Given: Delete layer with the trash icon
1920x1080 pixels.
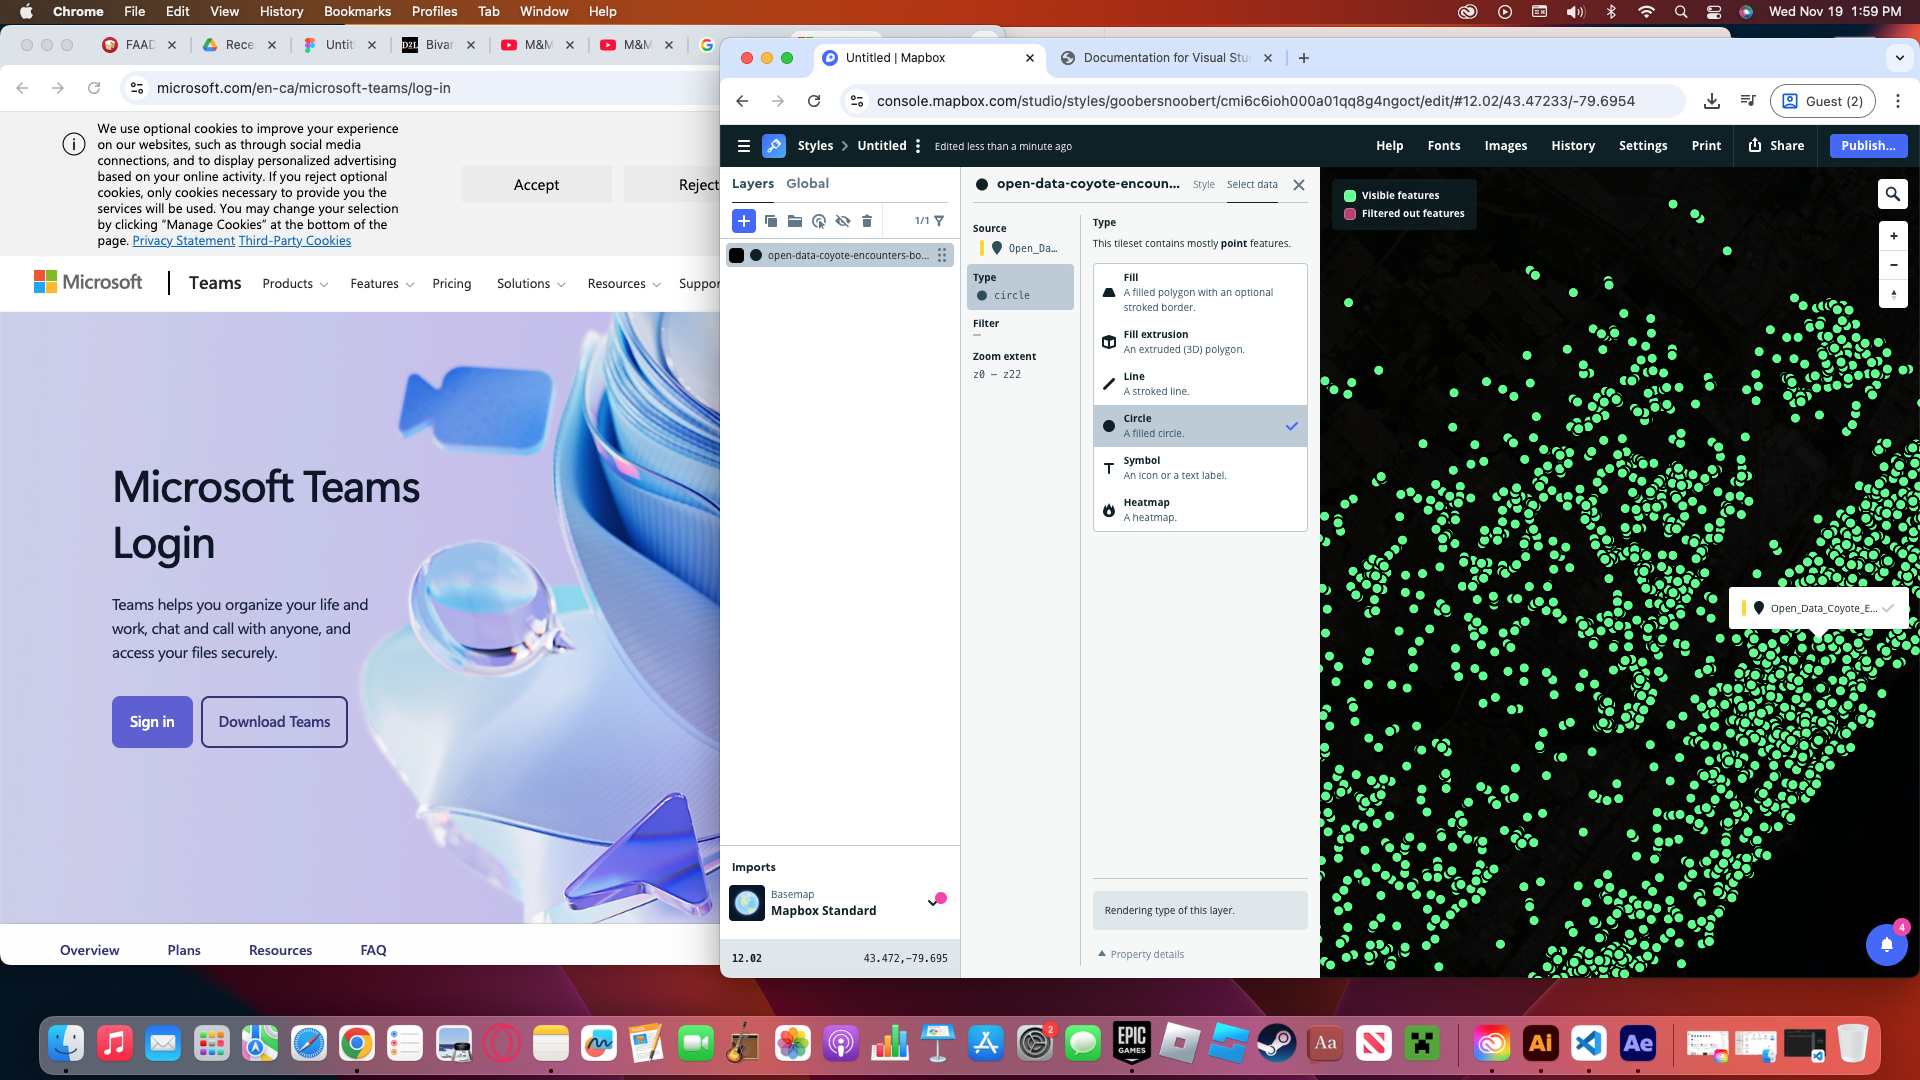Looking at the screenshot, I should click(x=867, y=221).
